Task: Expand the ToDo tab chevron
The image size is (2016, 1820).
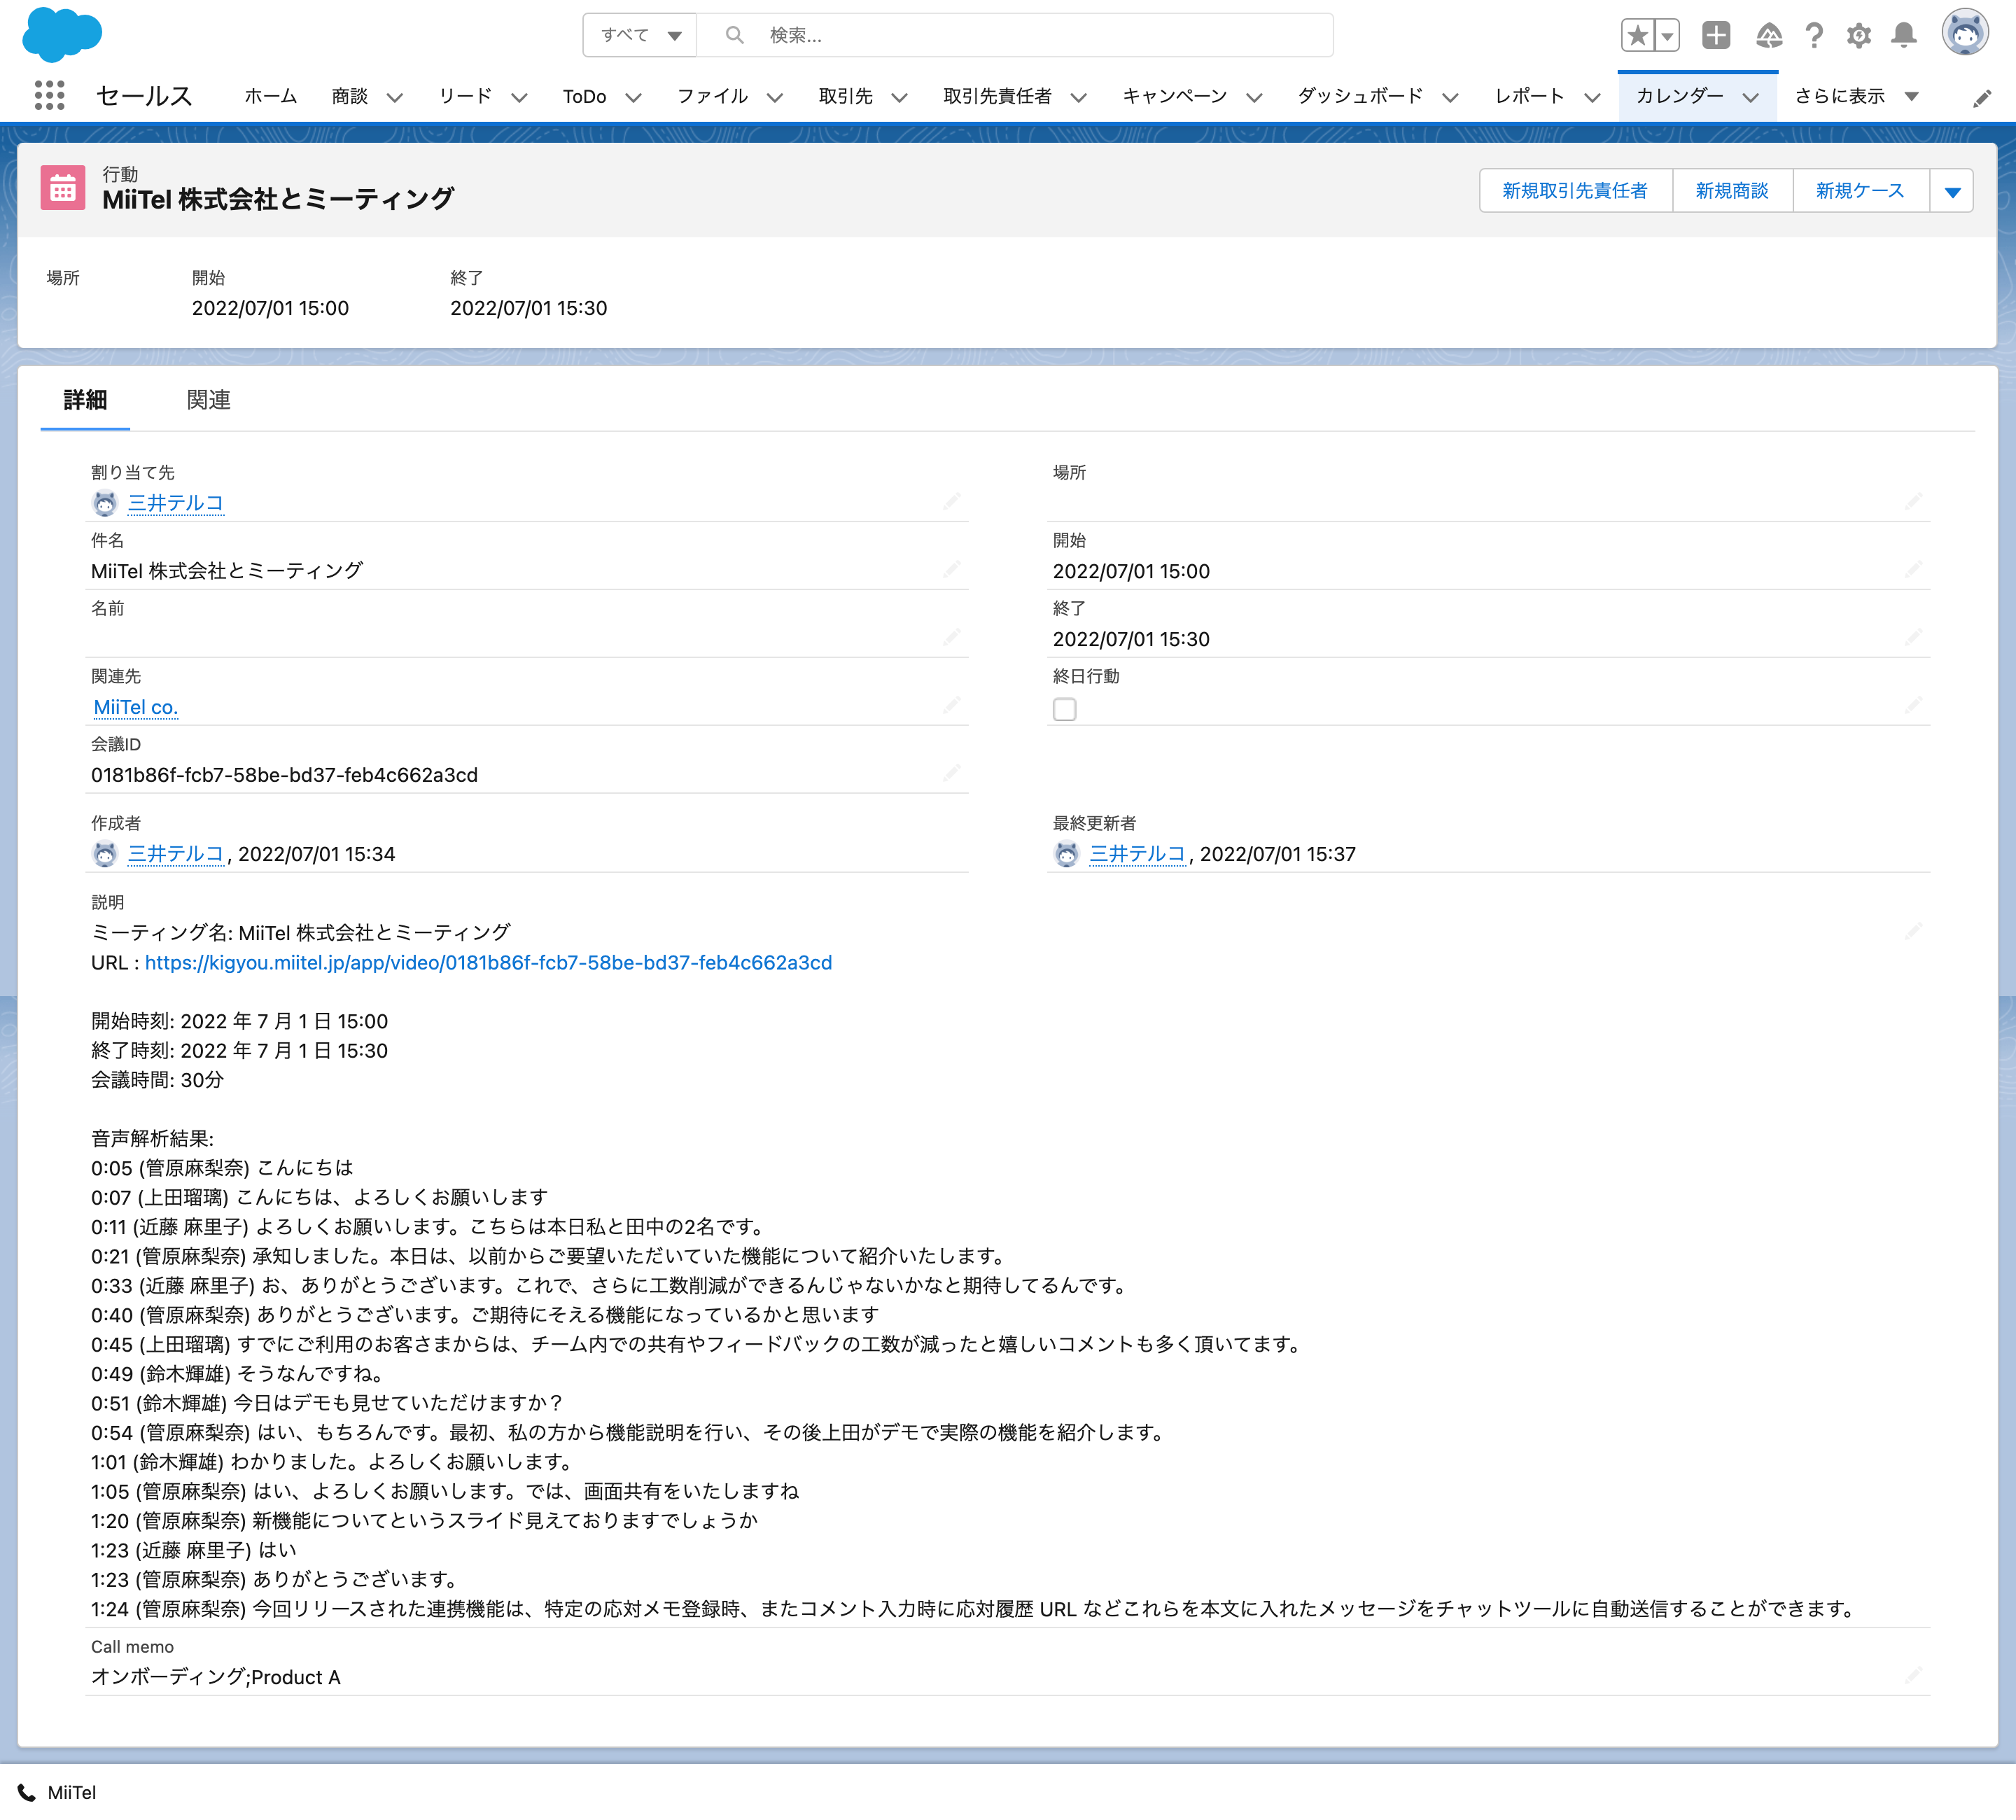Action: click(x=633, y=97)
